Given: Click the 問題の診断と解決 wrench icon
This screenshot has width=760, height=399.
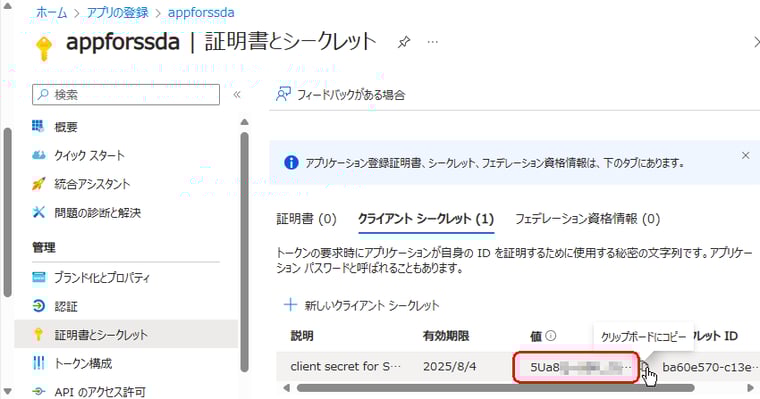Looking at the screenshot, I should point(38,212).
